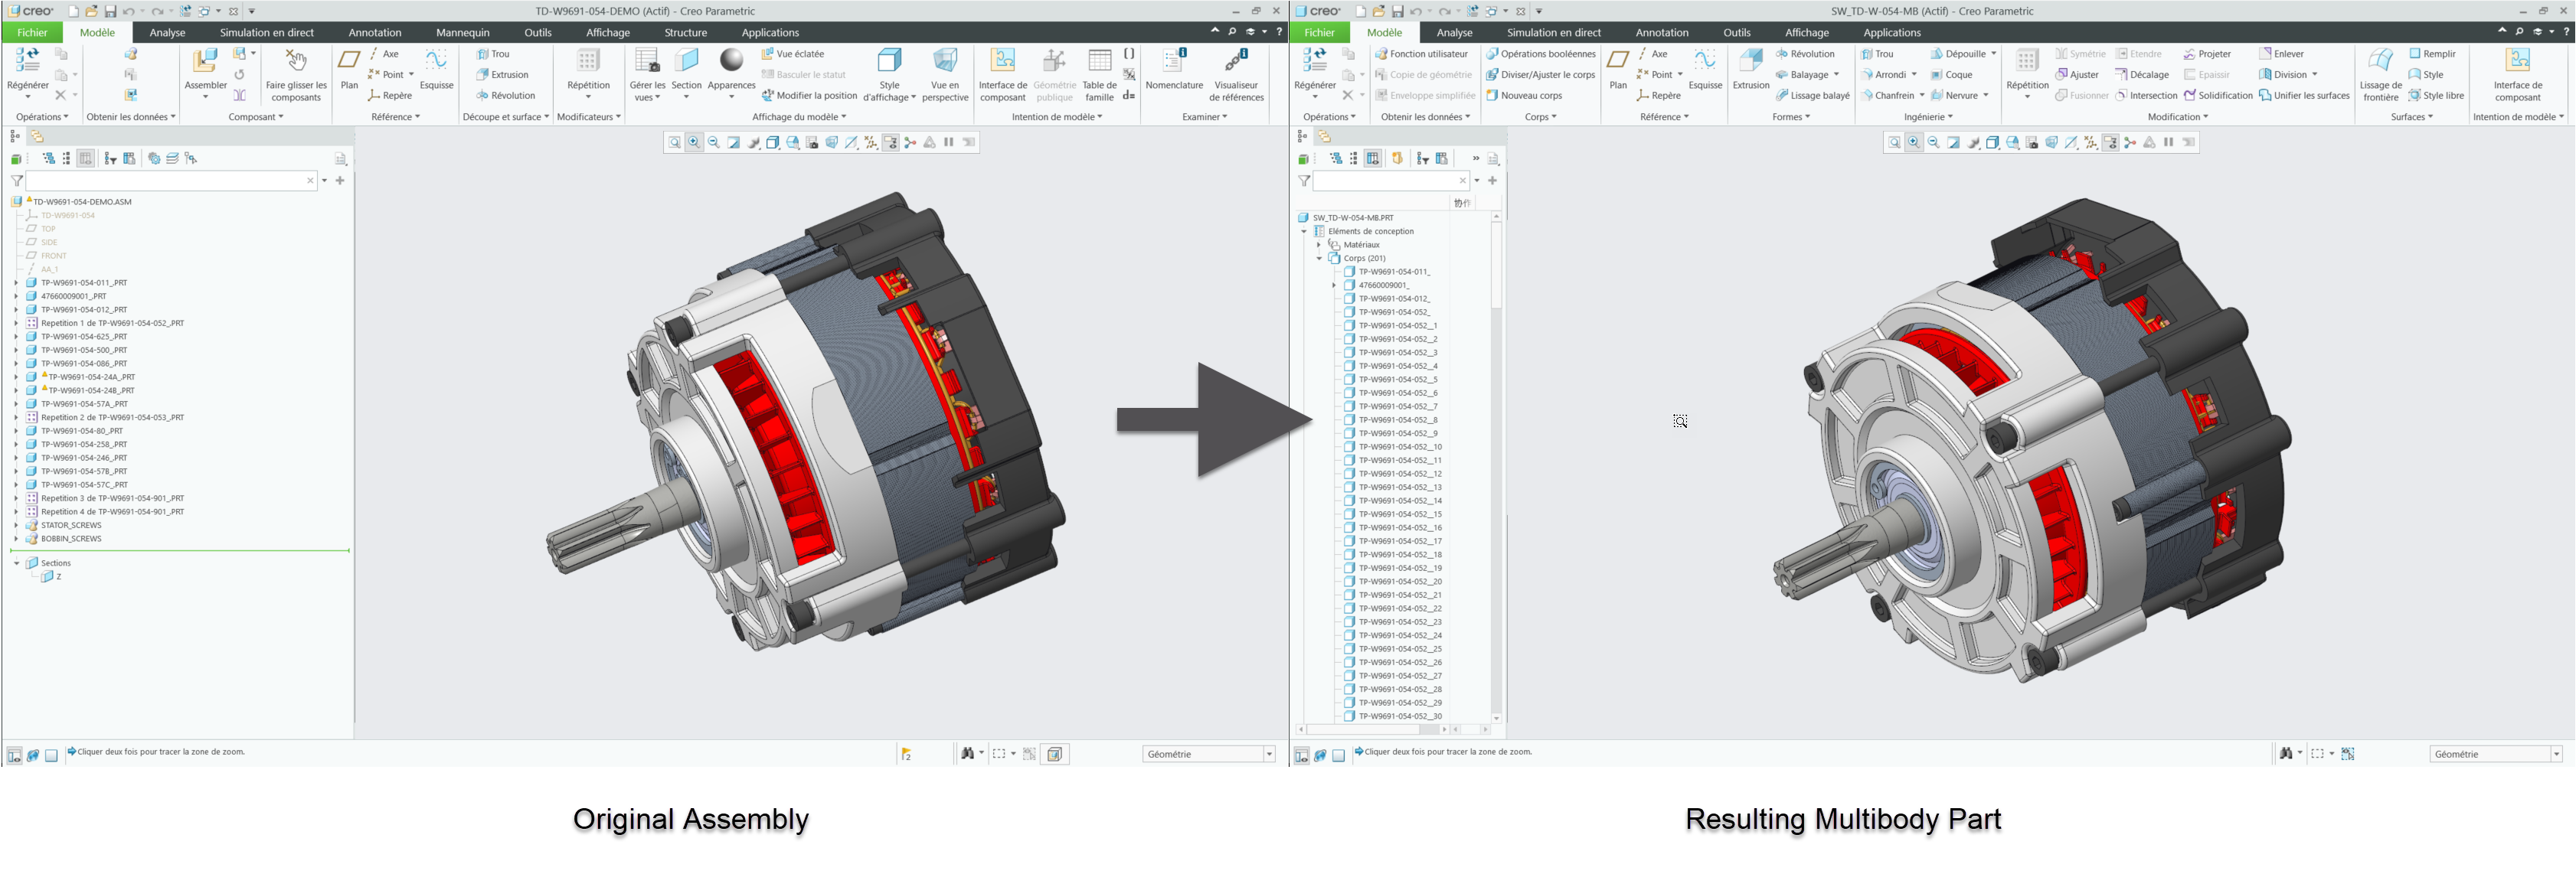Open Dépouille dropdown arrow
Image resolution: width=2576 pixels, height=874 pixels.
pos(1993,54)
